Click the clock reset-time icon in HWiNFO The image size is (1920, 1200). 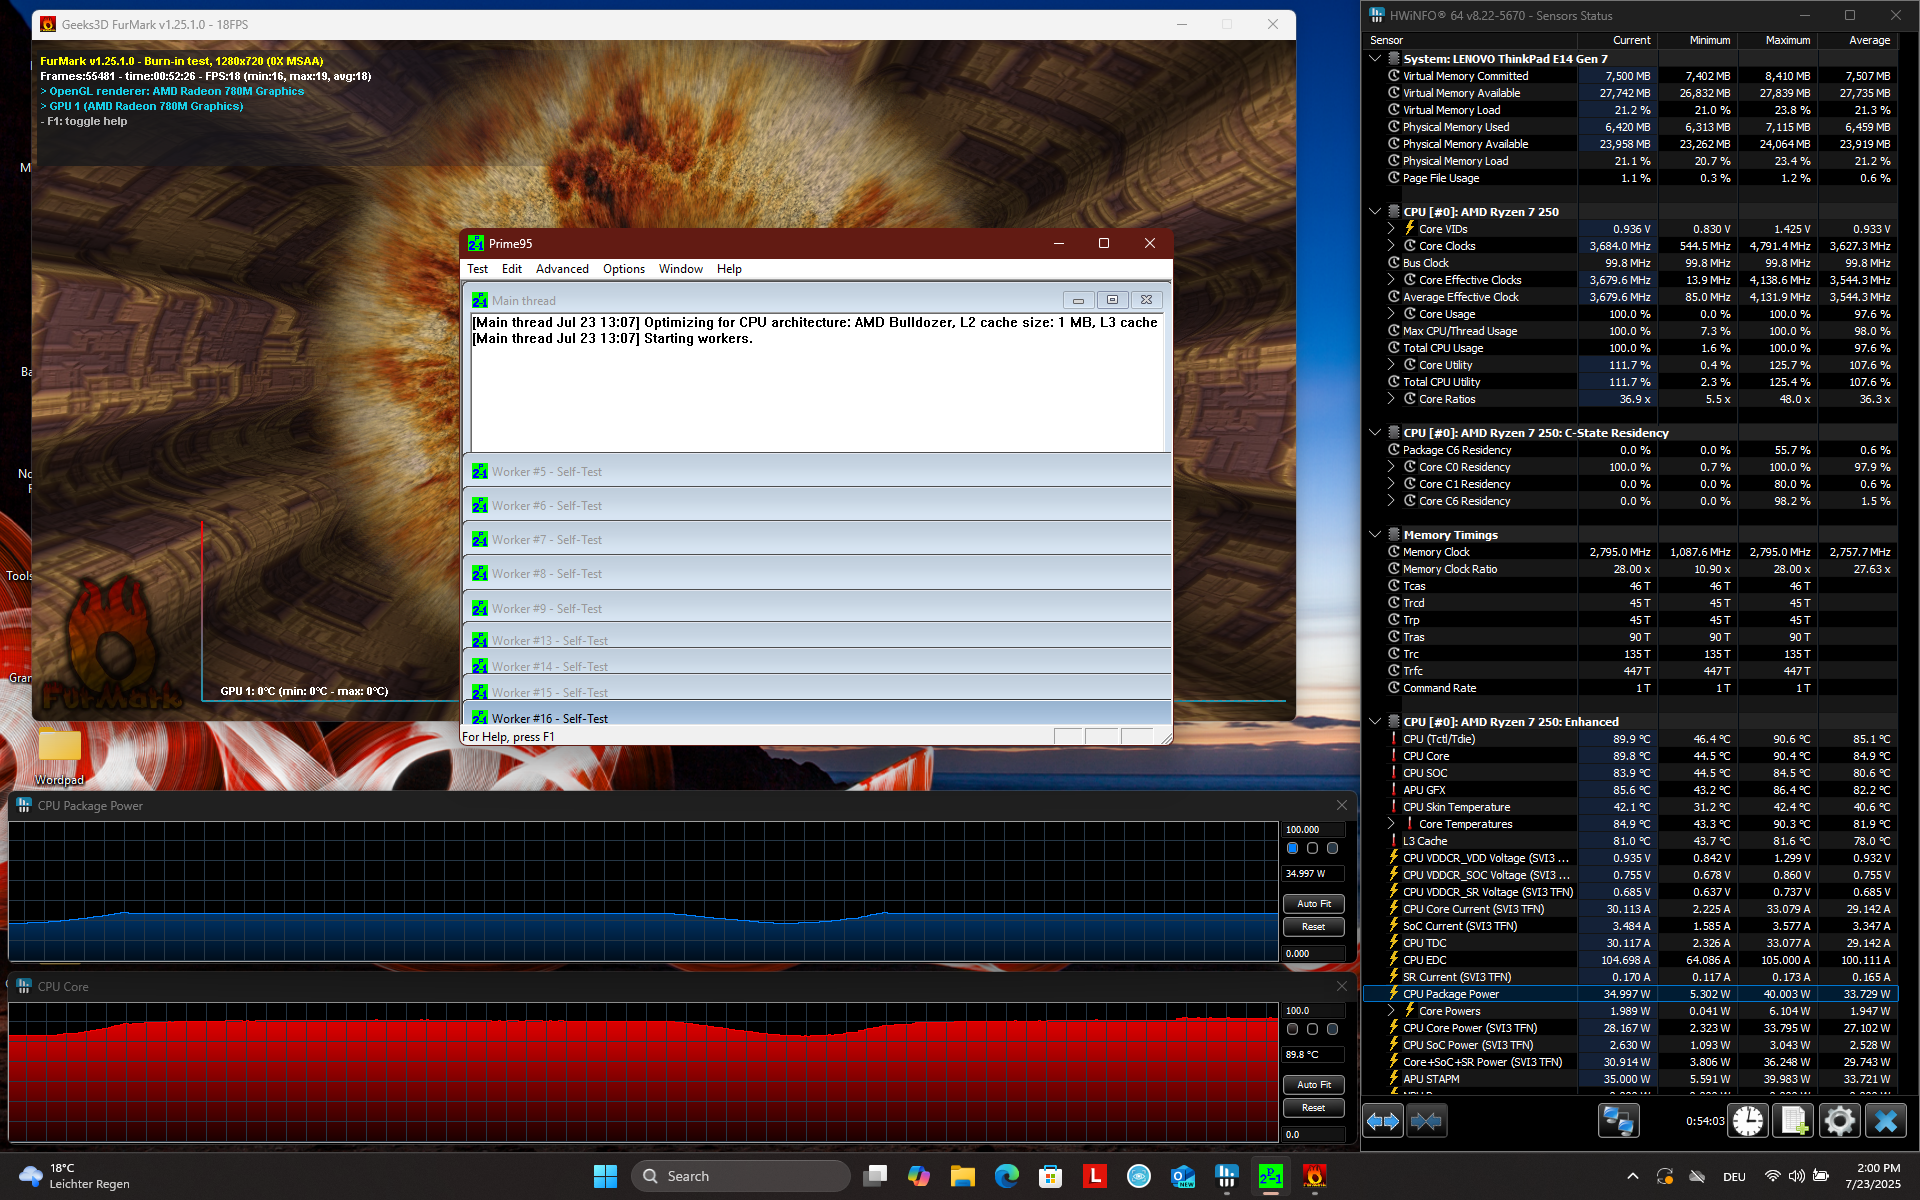coord(1748,1121)
